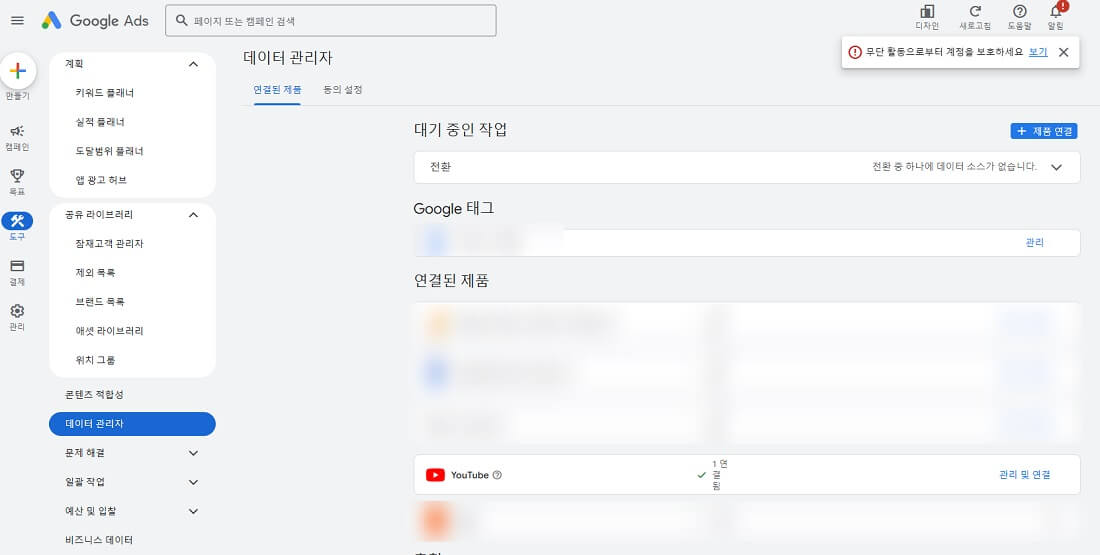Screen dimensions: 1100x555
Task: Open 비즈니스 데이터
Action: click(99, 540)
